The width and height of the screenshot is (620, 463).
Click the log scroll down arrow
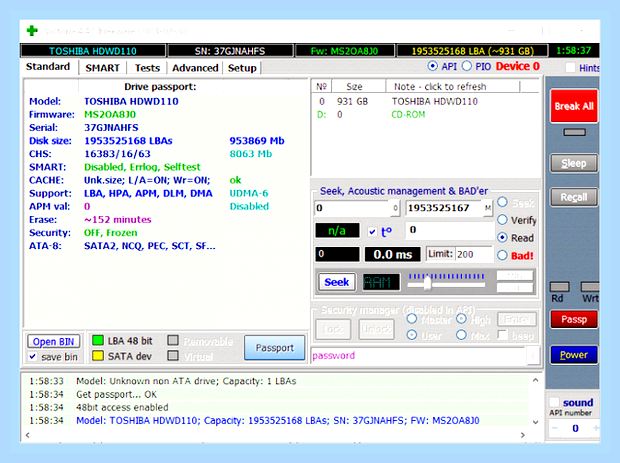point(535,422)
